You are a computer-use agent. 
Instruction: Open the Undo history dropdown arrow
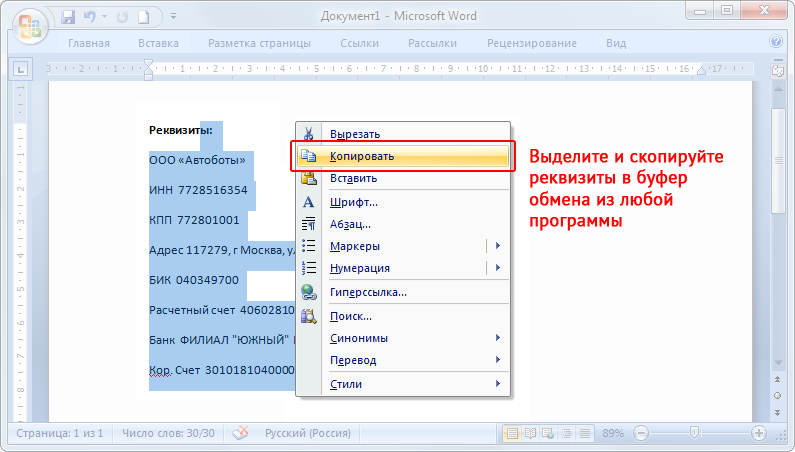pos(104,17)
